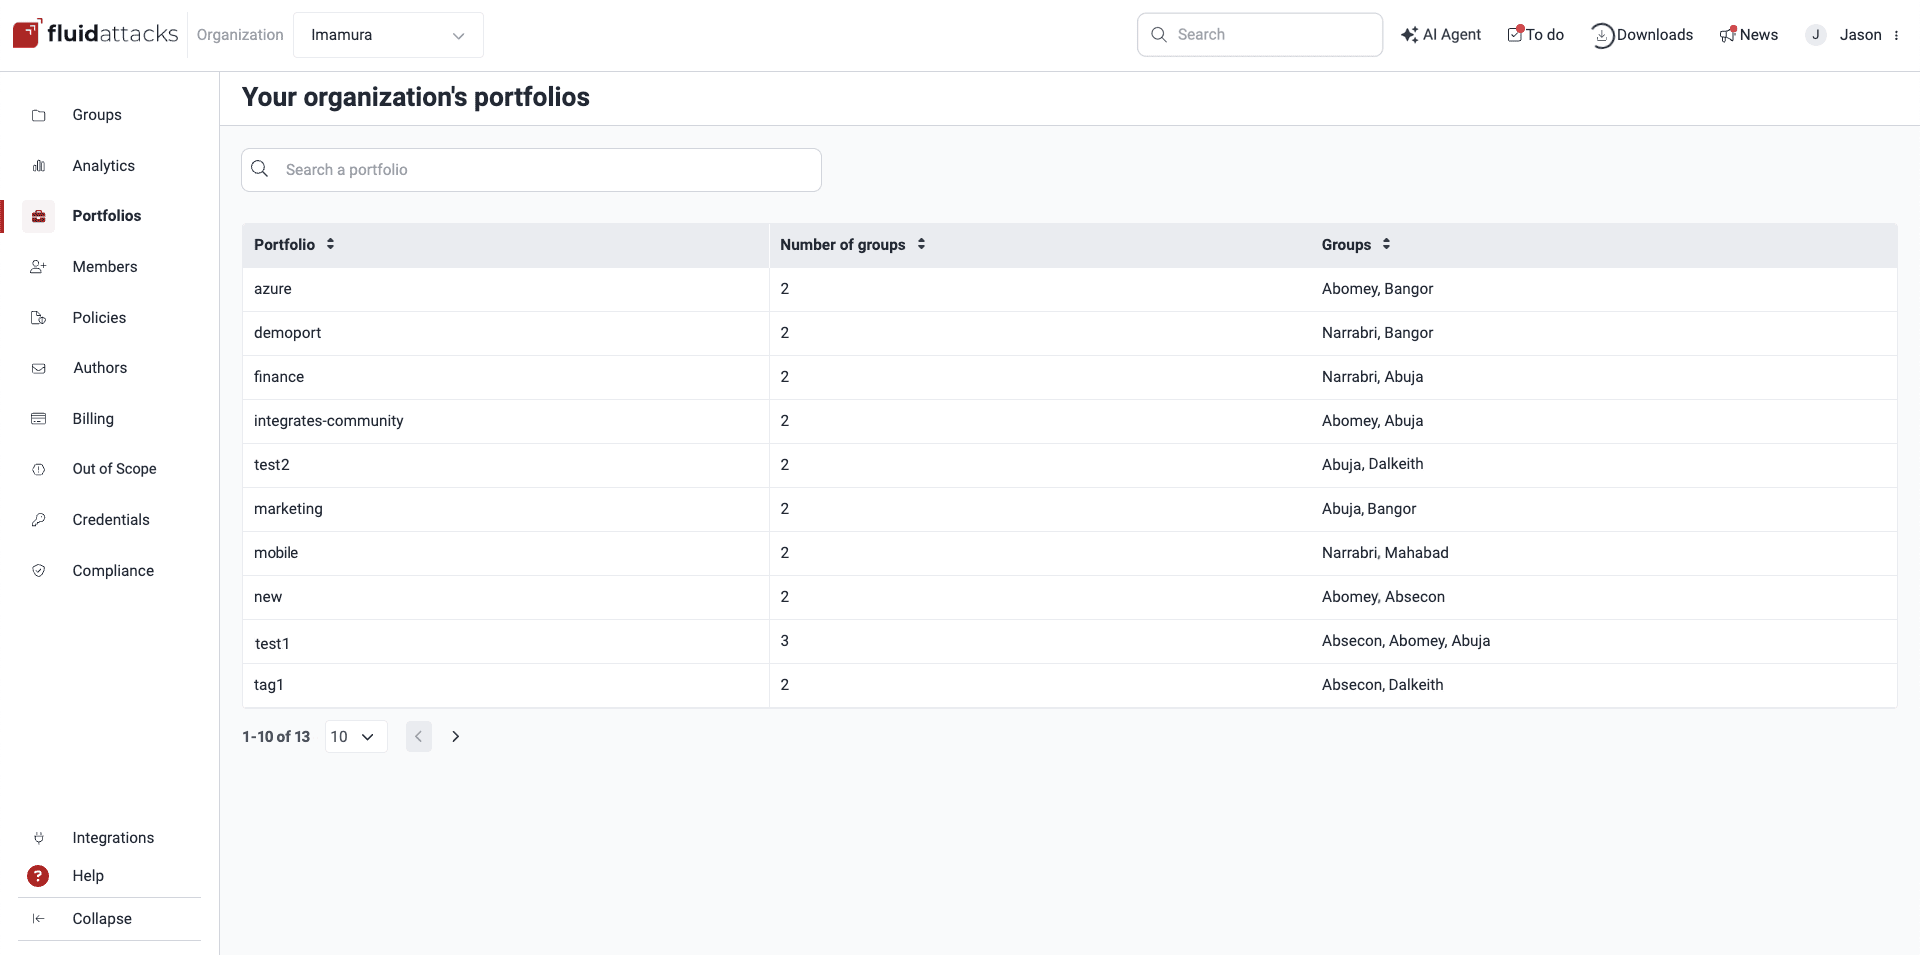The height and width of the screenshot is (955, 1920).
Task: Go to next page with right chevron
Action: coord(456,736)
